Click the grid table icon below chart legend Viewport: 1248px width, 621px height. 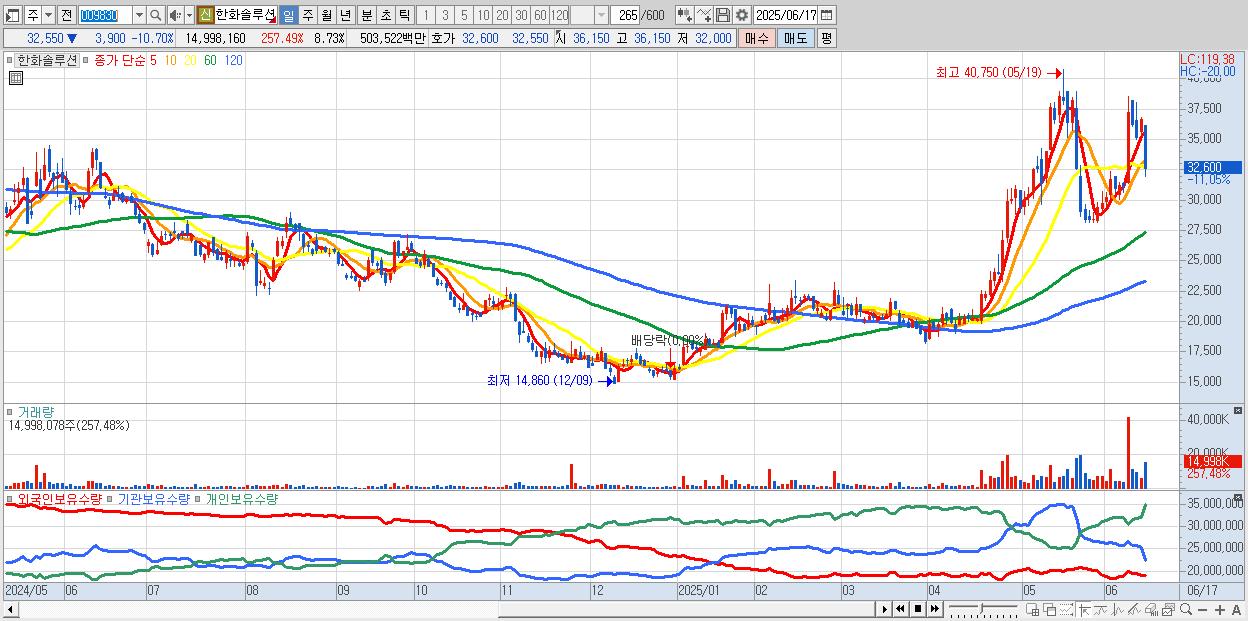pos(15,78)
